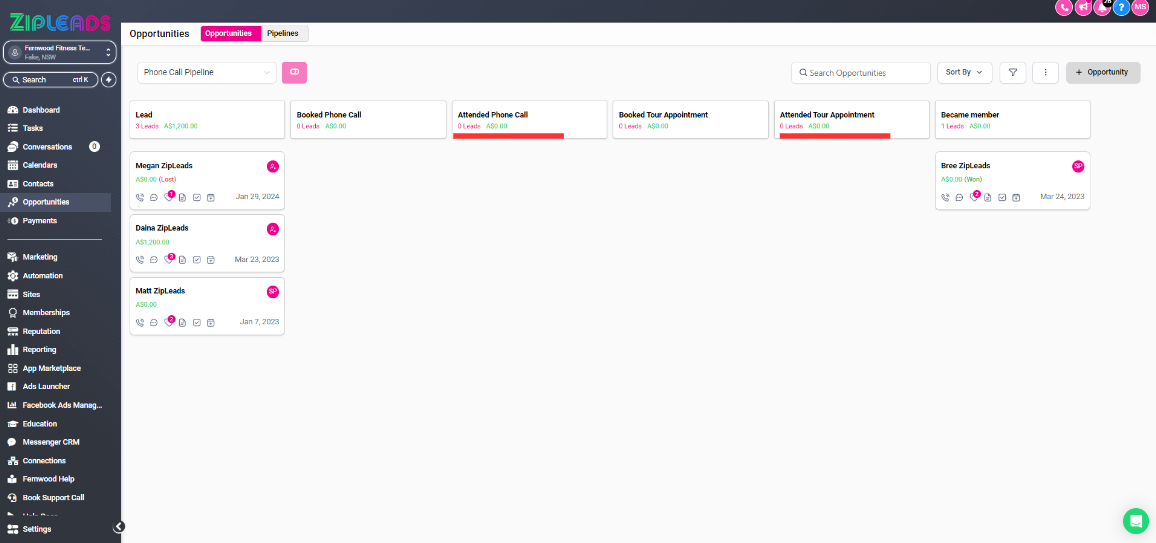Click the lightning quick actions icon beside Search
1156x543 pixels.
109,80
